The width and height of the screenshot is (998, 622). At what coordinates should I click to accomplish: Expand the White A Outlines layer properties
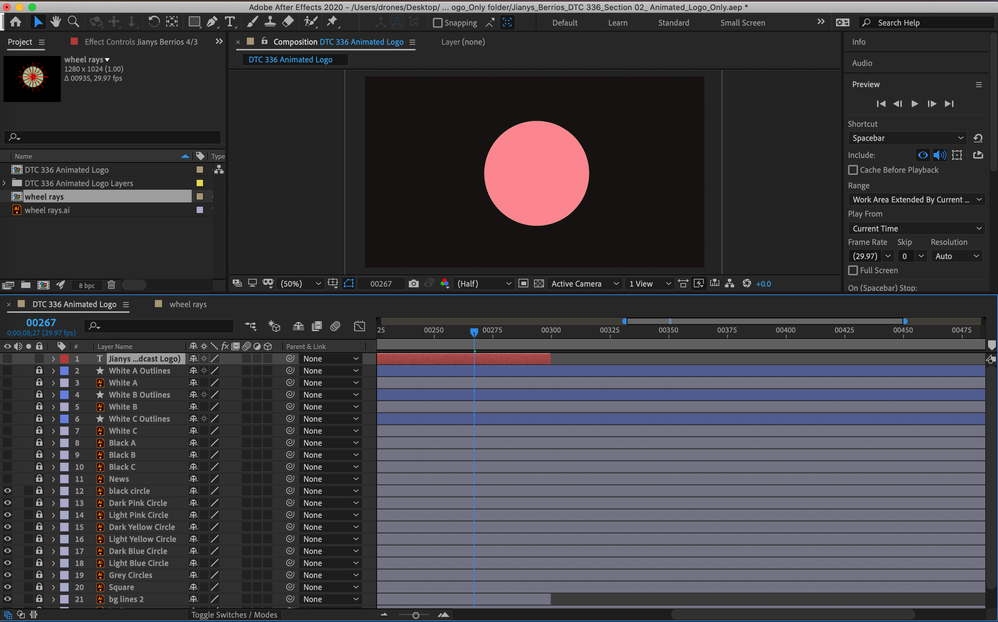point(53,371)
